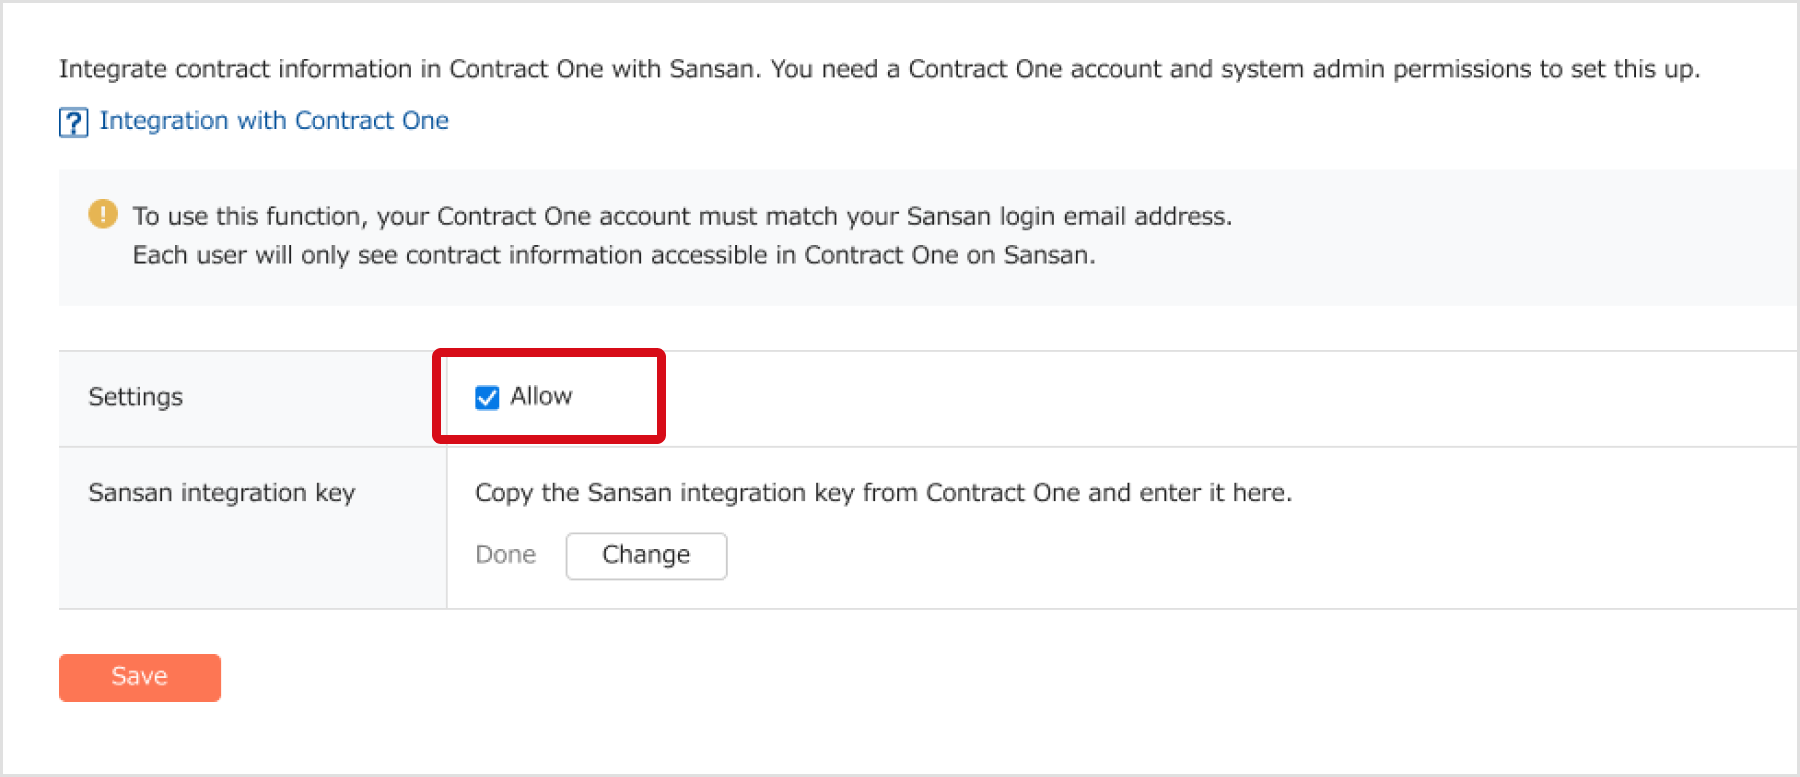
Task: Click the Settings row label
Action: pos(135,397)
